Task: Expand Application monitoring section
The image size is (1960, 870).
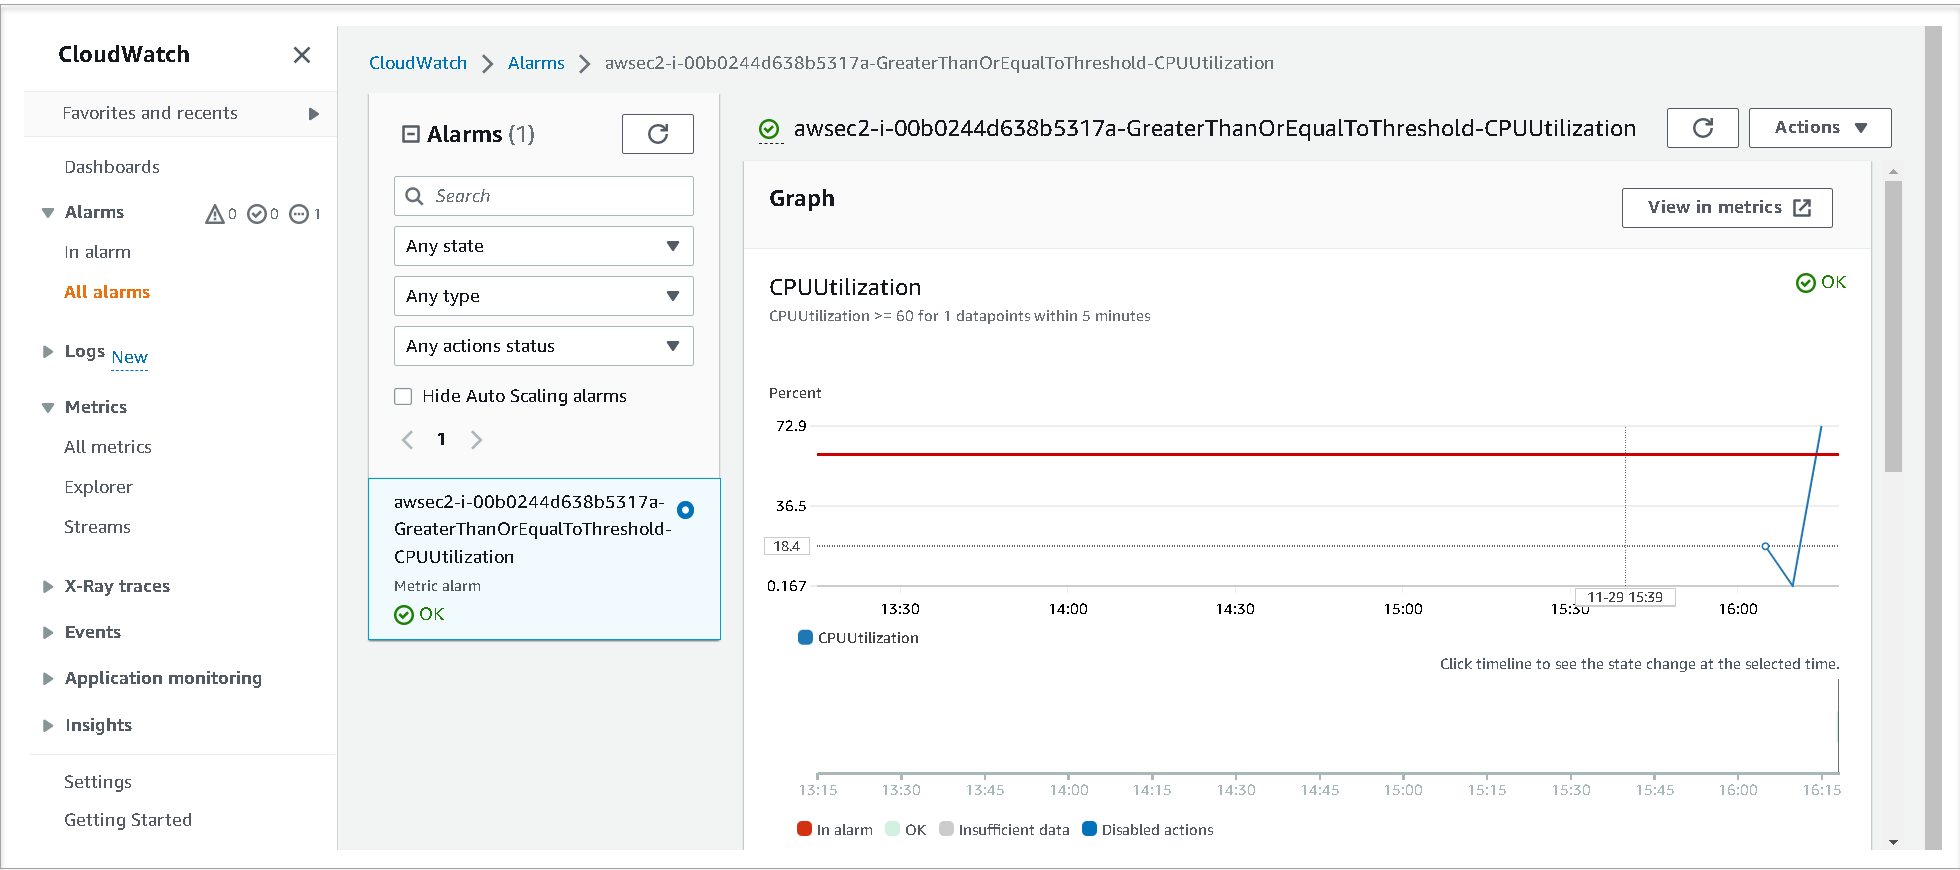Action: tap(48, 679)
